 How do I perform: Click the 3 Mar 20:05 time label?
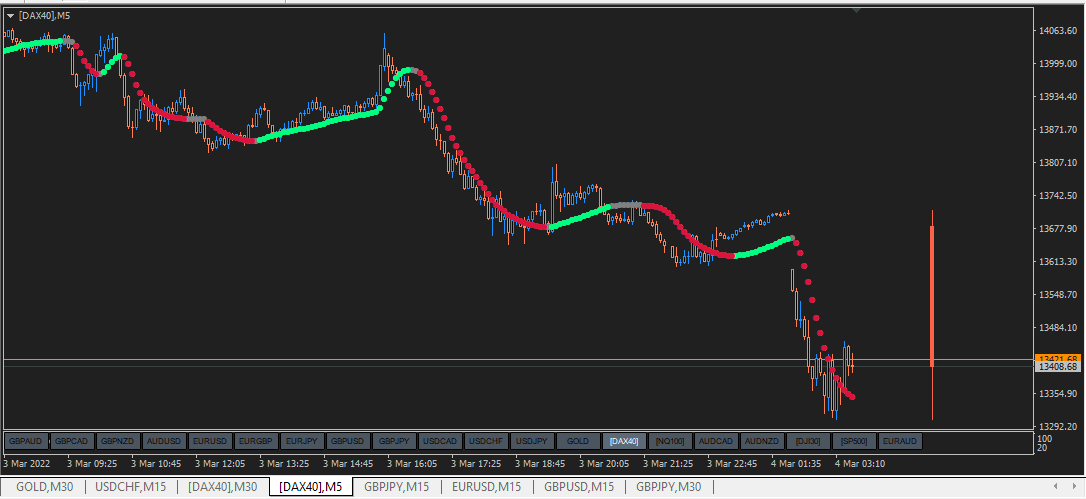click(x=605, y=463)
